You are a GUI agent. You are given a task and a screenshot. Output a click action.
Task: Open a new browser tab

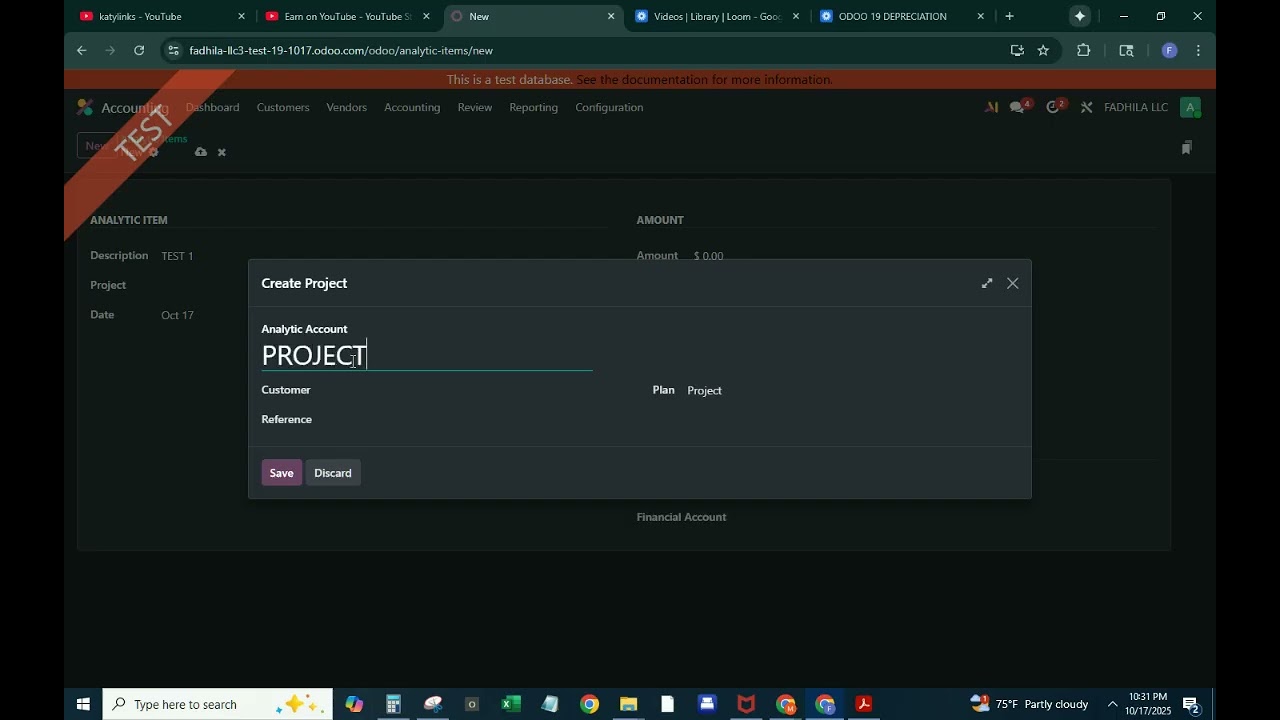click(x=1009, y=16)
